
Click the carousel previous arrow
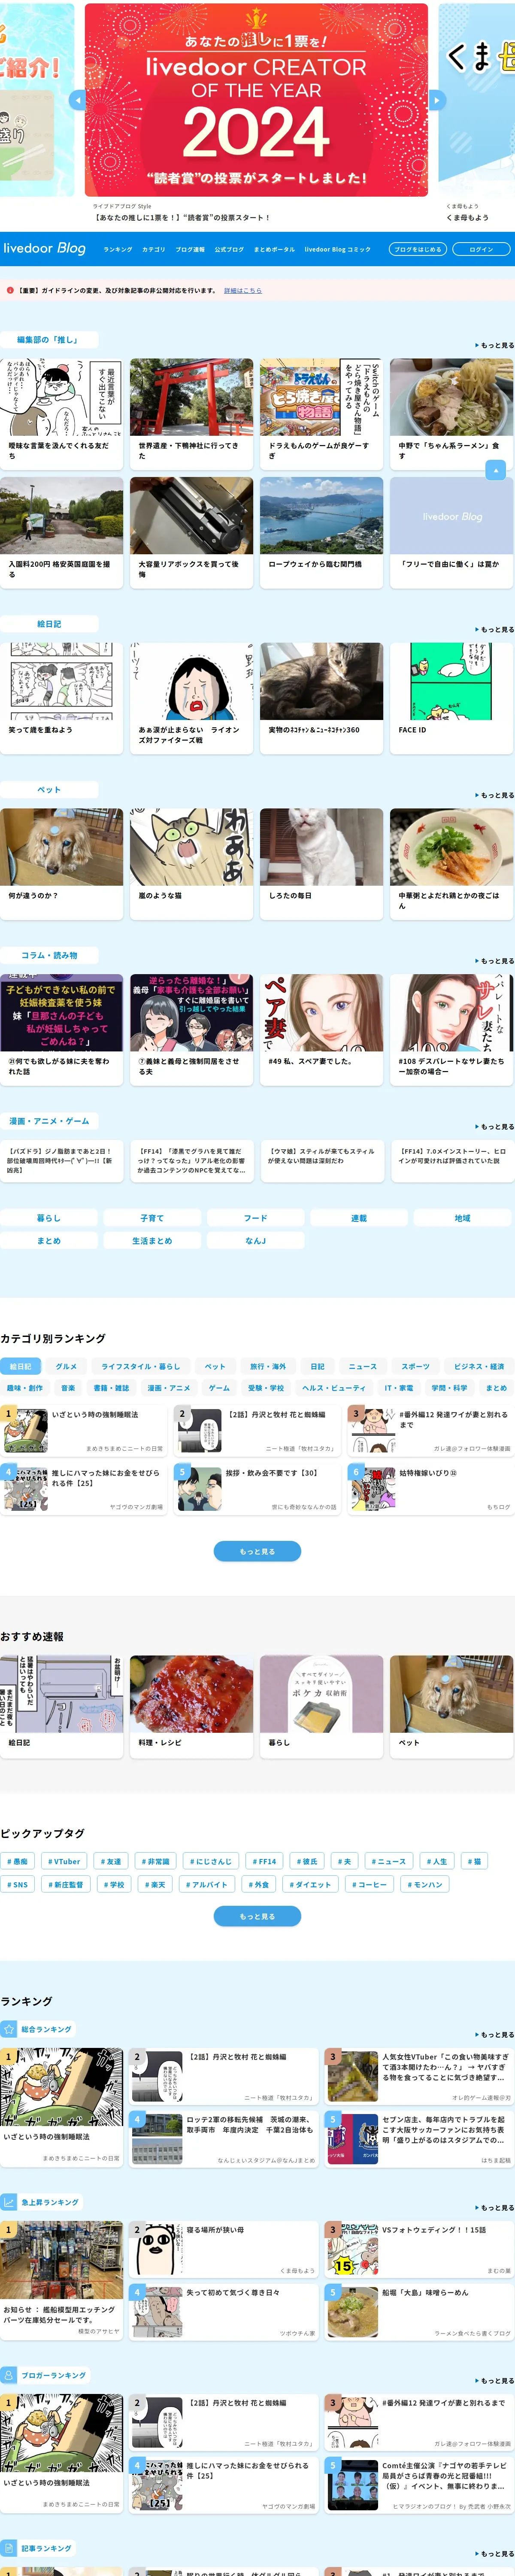pyautogui.click(x=77, y=100)
